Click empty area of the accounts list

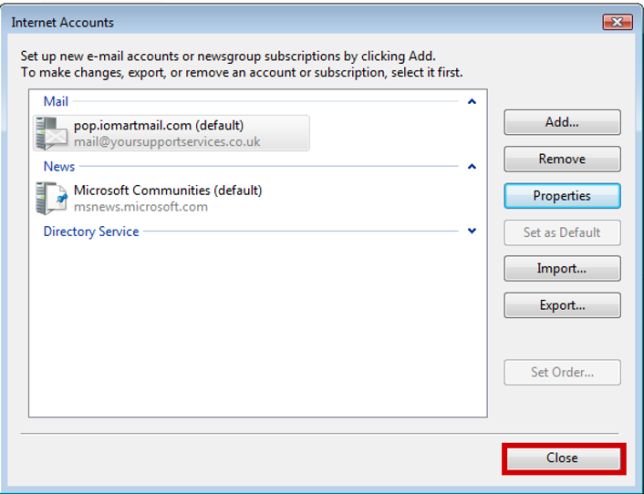pyautogui.click(x=258, y=329)
